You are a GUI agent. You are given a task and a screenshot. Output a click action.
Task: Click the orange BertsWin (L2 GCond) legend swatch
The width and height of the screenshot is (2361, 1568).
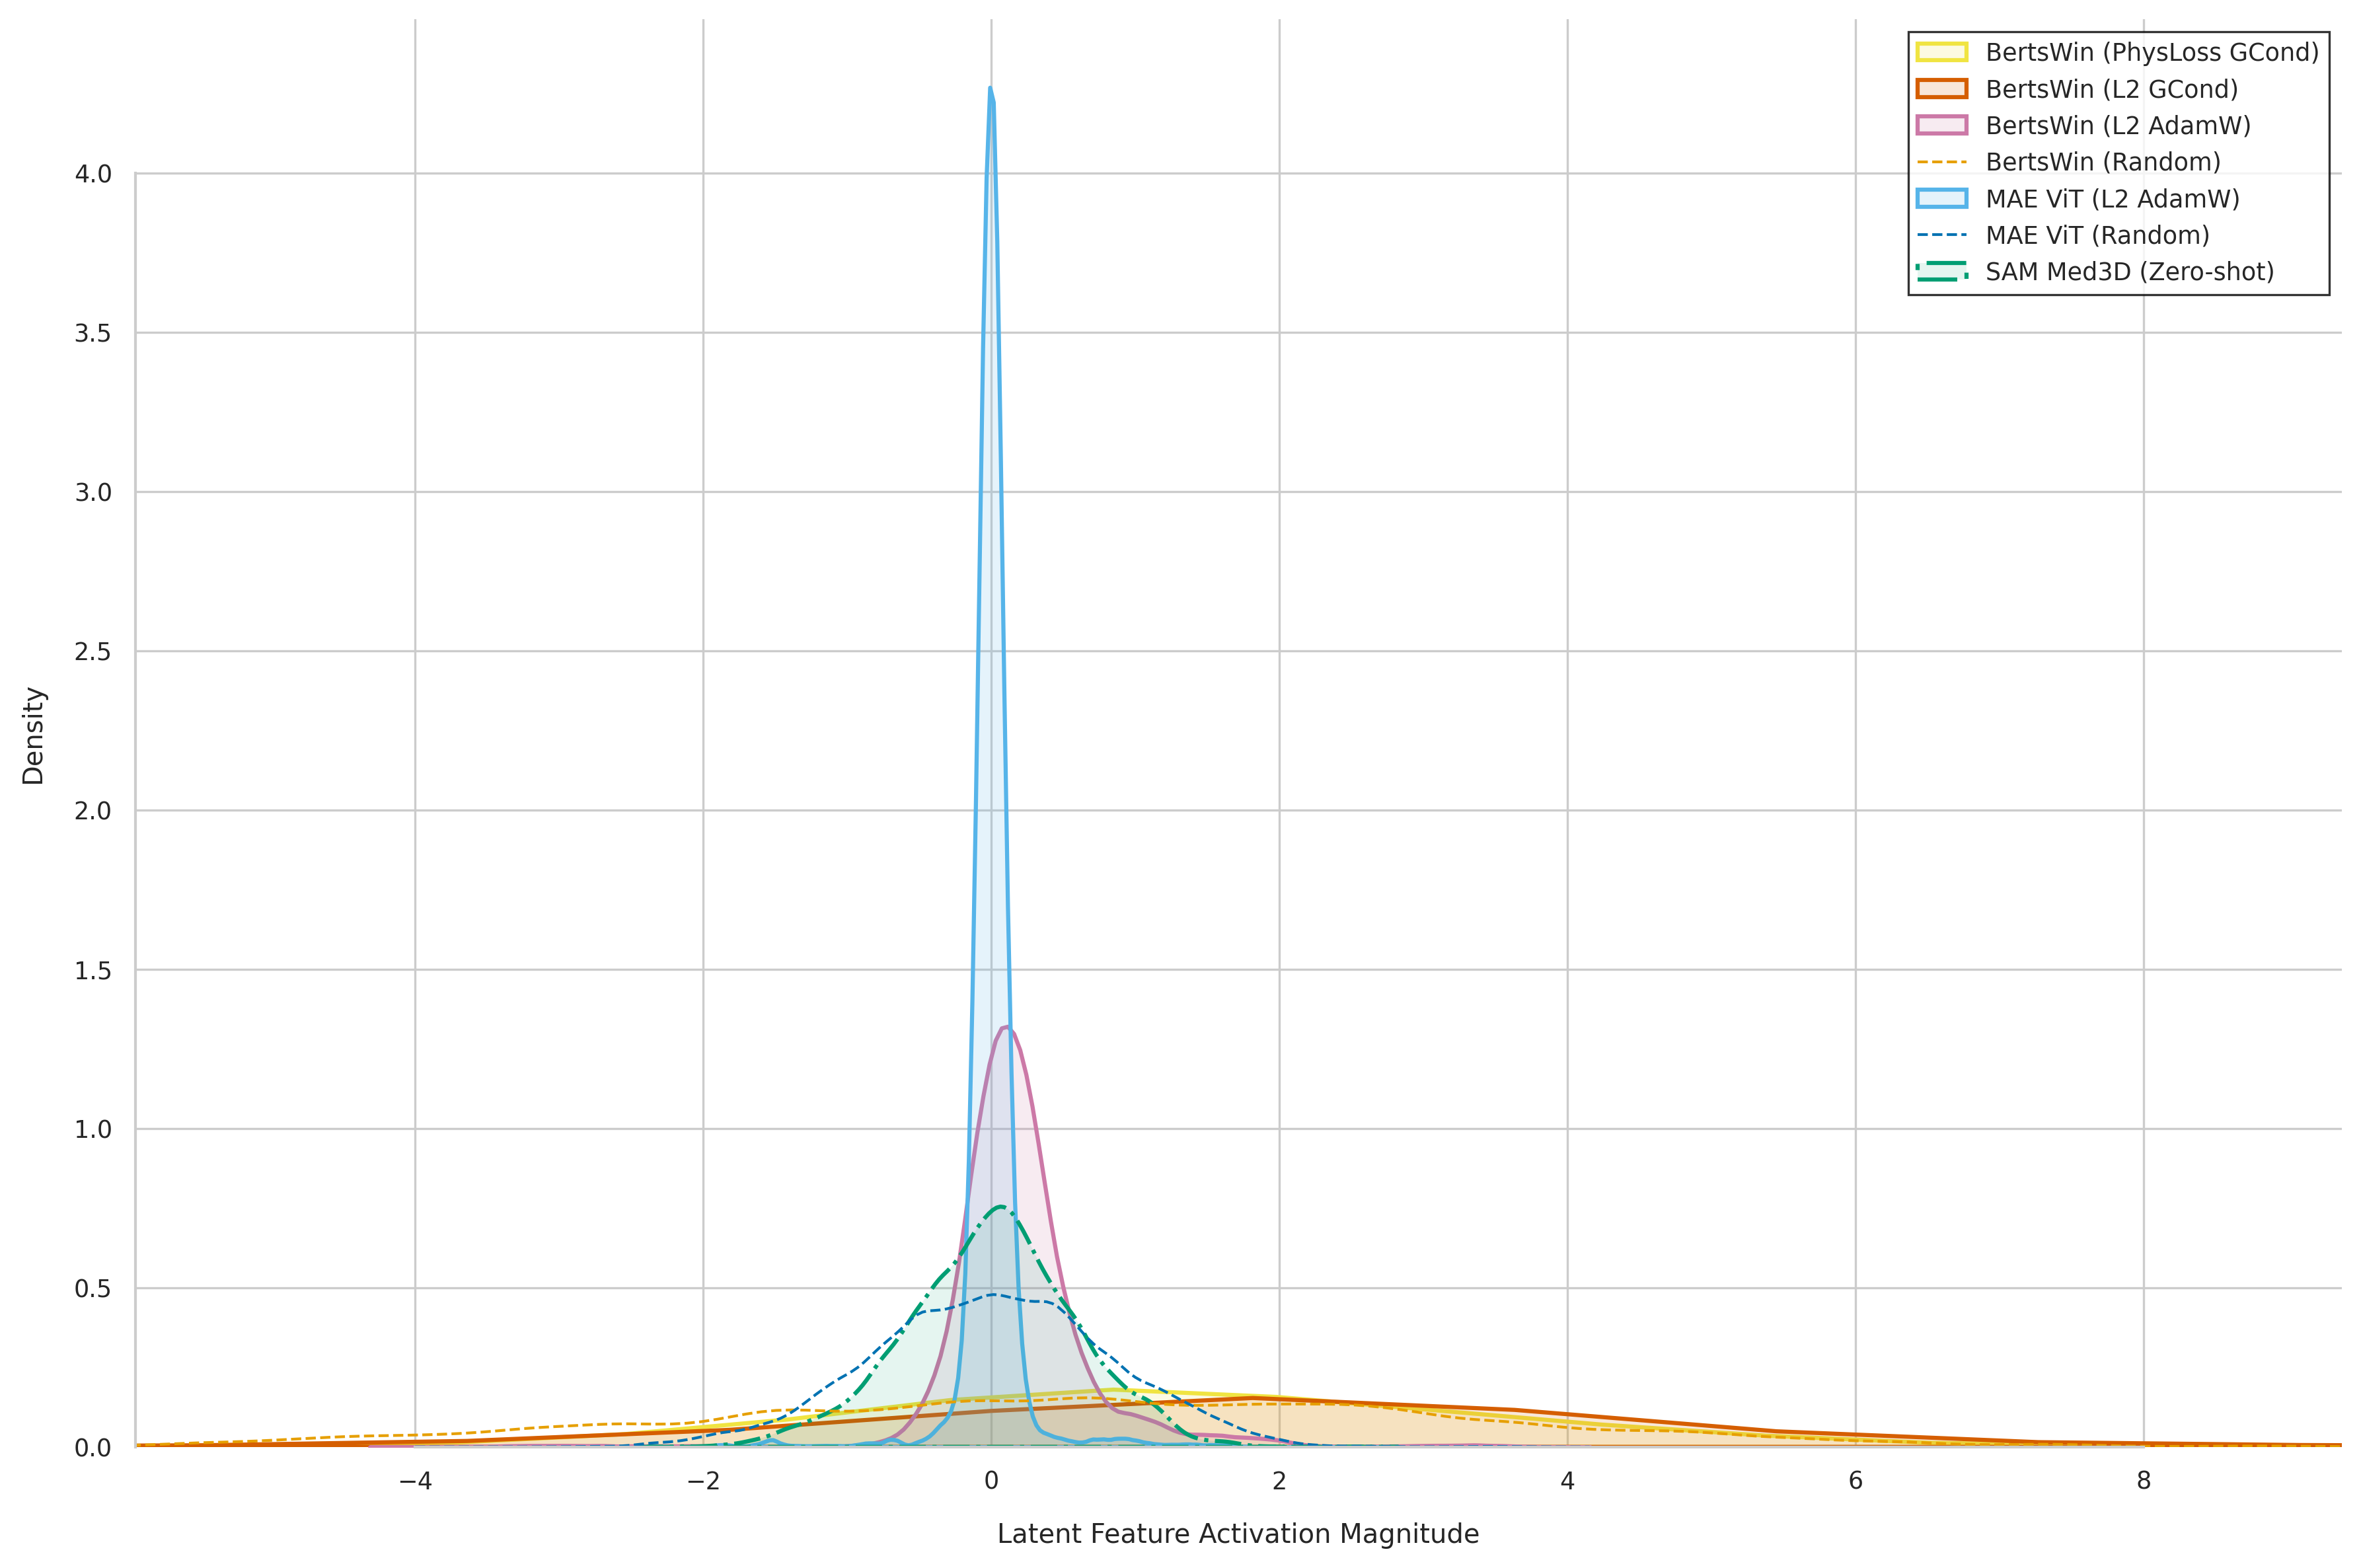tap(1941, 89)
